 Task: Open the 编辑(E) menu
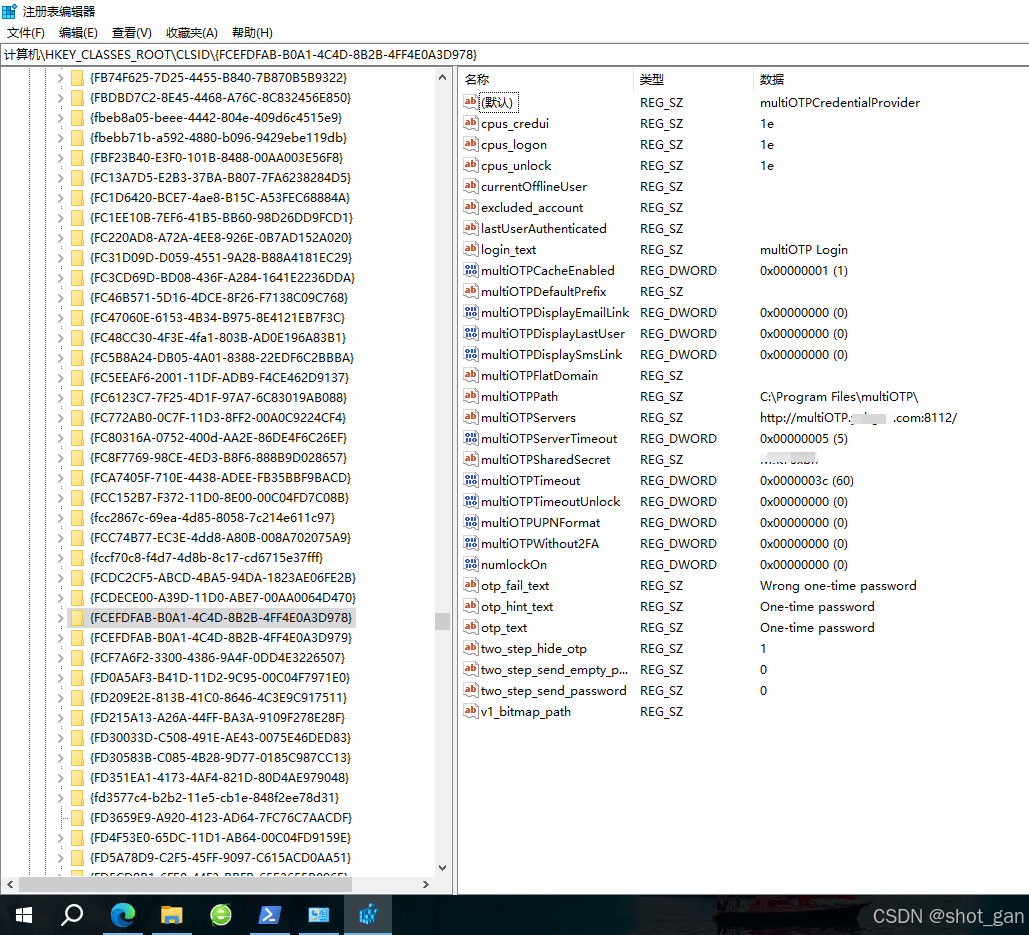[78, 33]
